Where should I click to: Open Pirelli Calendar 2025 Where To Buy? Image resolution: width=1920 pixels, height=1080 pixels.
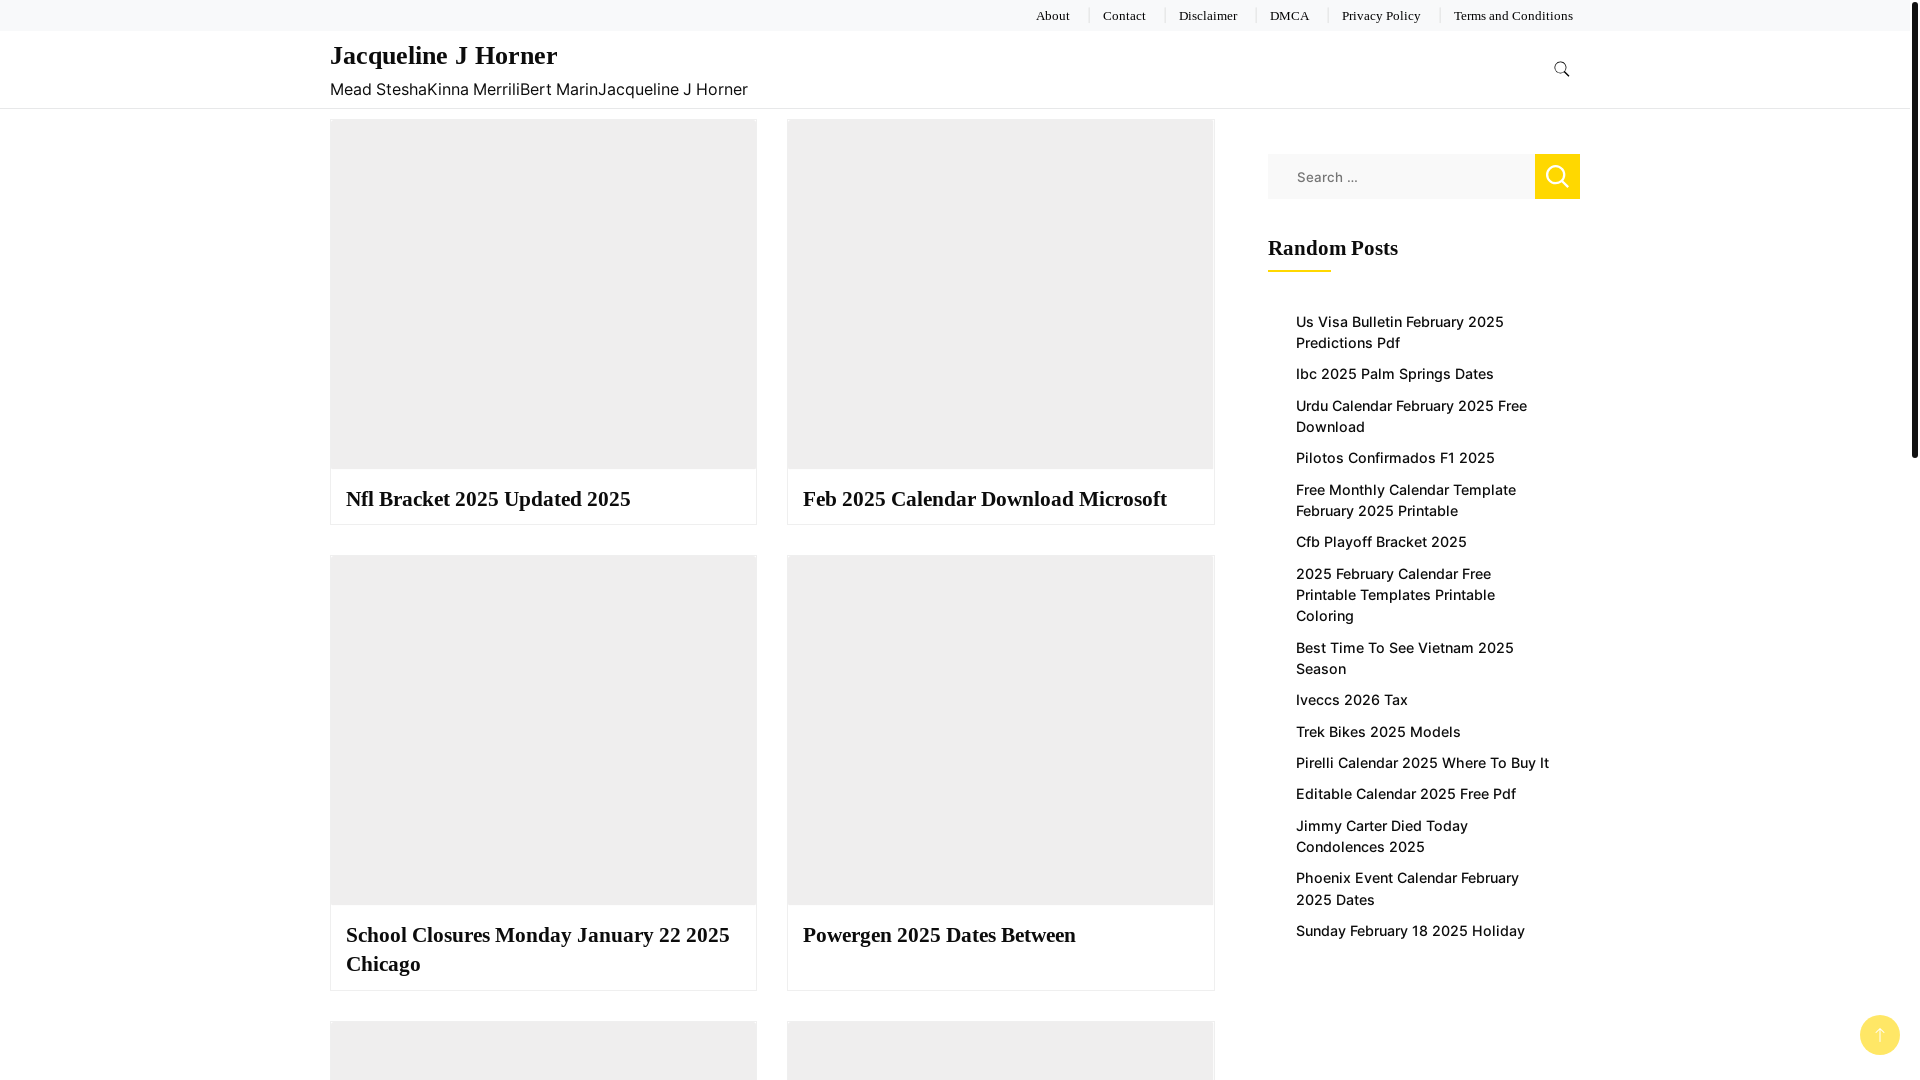[1422, 763]
